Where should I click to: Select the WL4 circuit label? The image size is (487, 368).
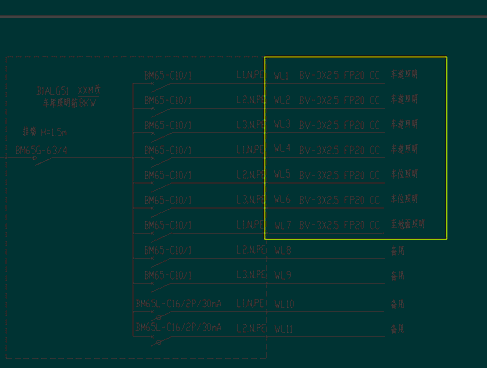[282, 148]
